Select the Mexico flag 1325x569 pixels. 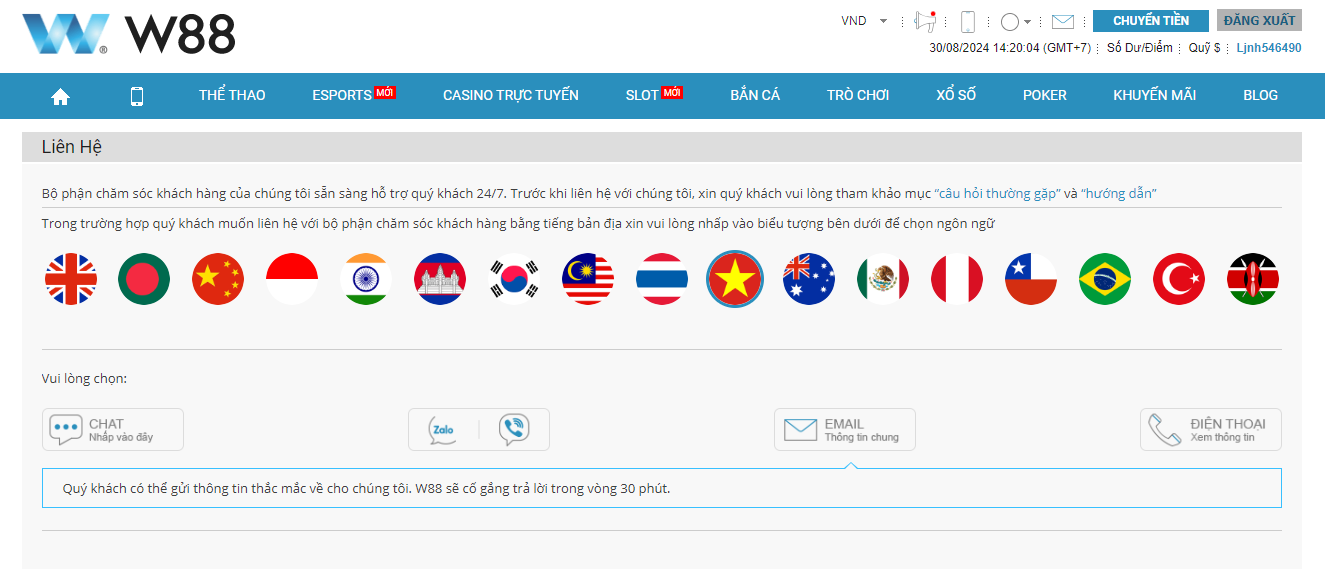coord(883,279)
